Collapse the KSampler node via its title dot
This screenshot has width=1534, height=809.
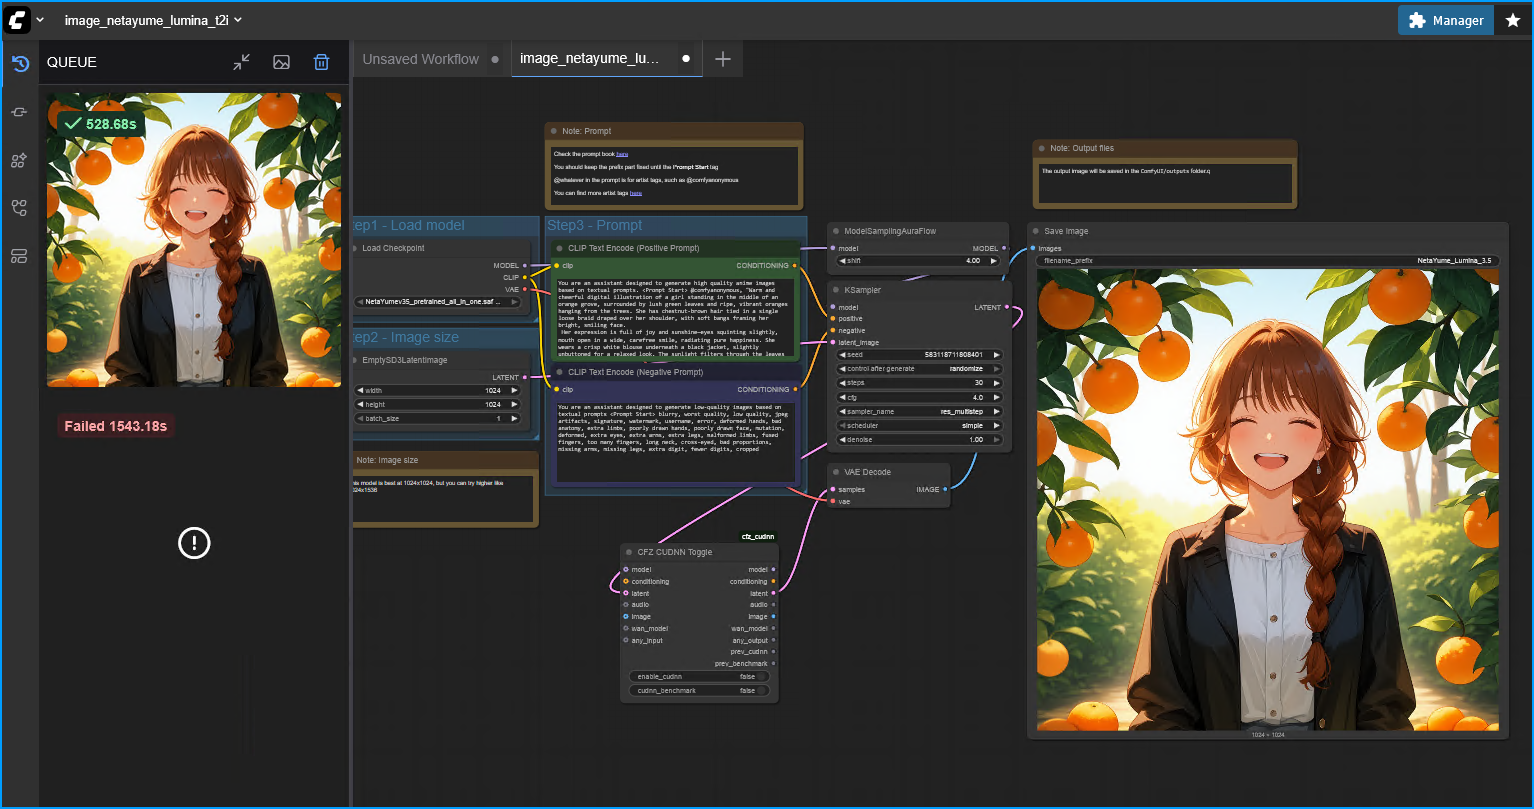[x=835, y=290]
